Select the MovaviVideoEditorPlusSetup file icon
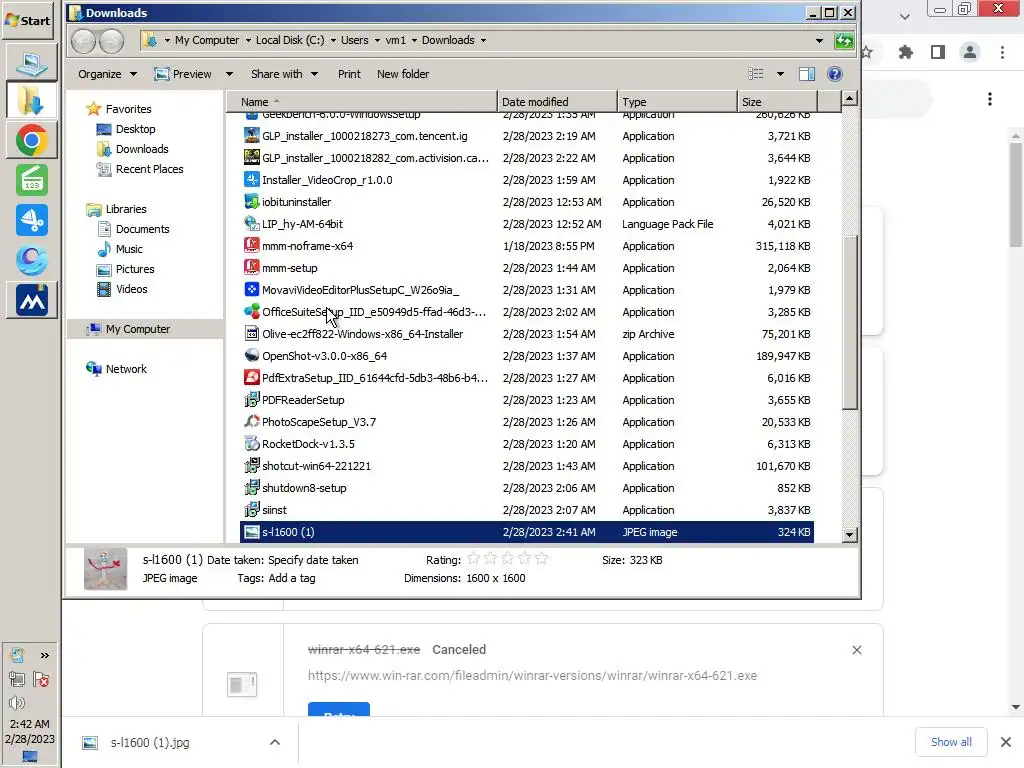1024x768 pixels. (251, 289)
